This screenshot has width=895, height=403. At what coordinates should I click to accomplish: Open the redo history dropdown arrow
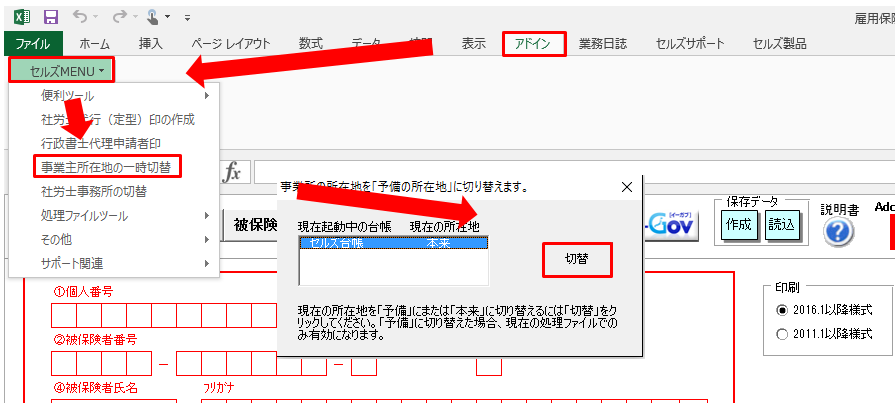click(x=135, y=18)
